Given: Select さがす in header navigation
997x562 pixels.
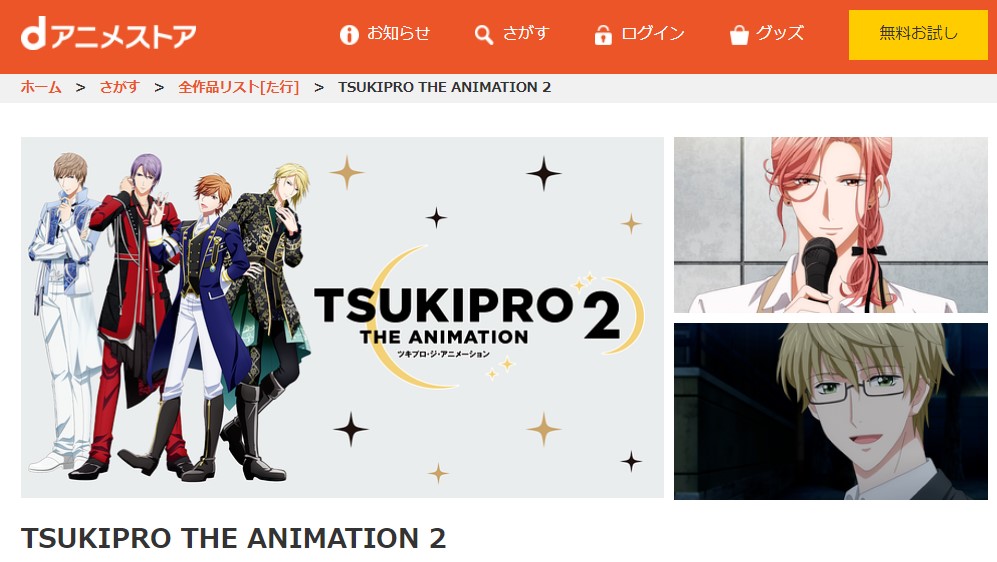Looking at the screenshot, I should [526, 33].
